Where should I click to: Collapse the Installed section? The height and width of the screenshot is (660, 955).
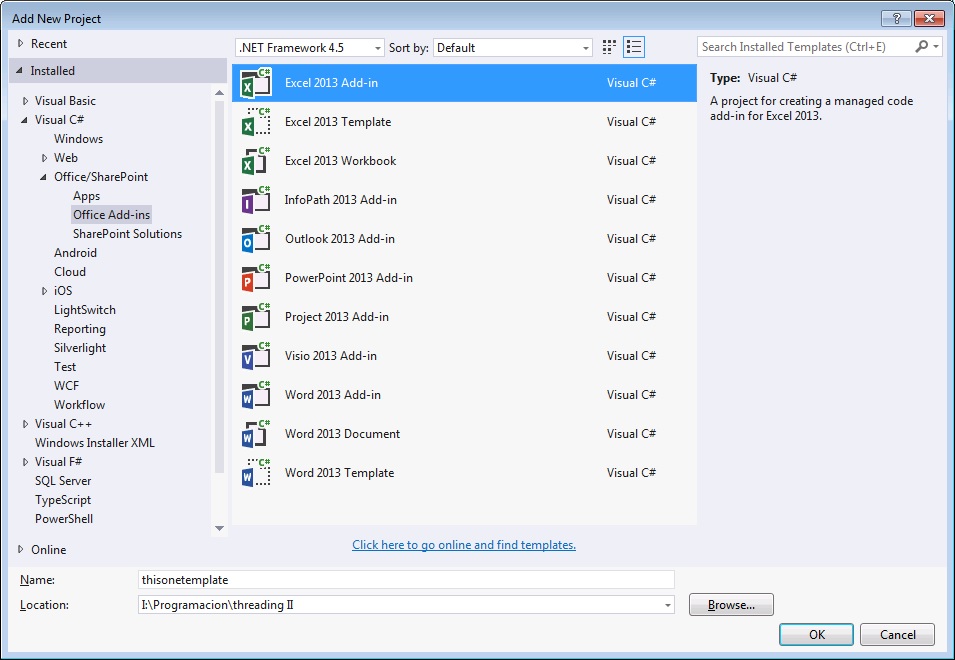tap(19, 71)
